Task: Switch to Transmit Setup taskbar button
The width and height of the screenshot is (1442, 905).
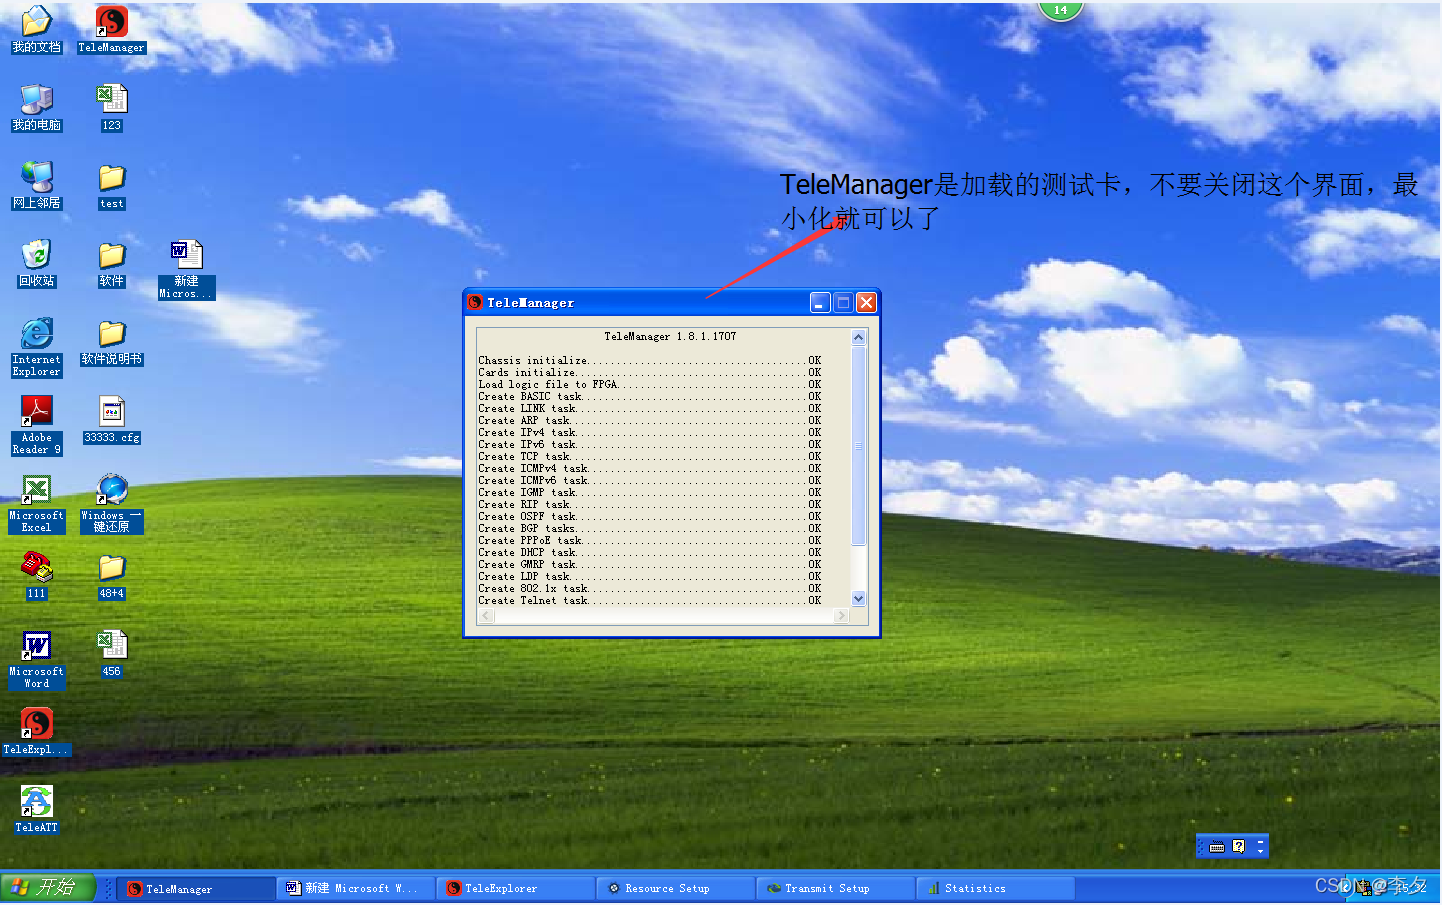Action: tap(837, 889)
